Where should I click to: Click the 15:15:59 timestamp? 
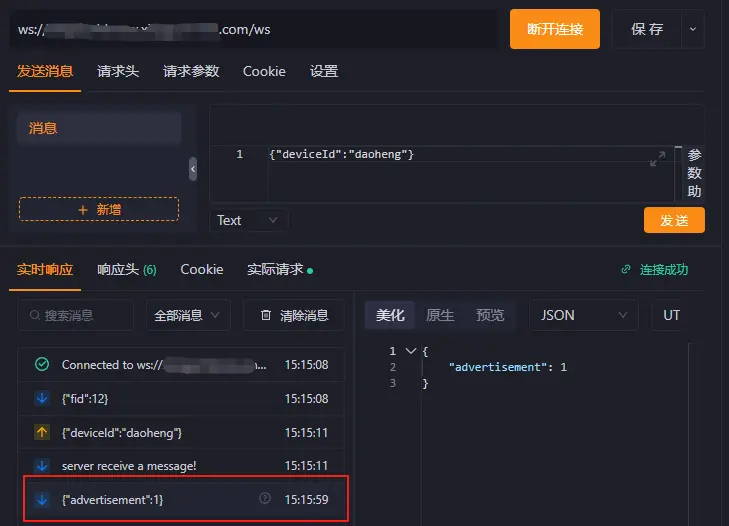point(306,499)
